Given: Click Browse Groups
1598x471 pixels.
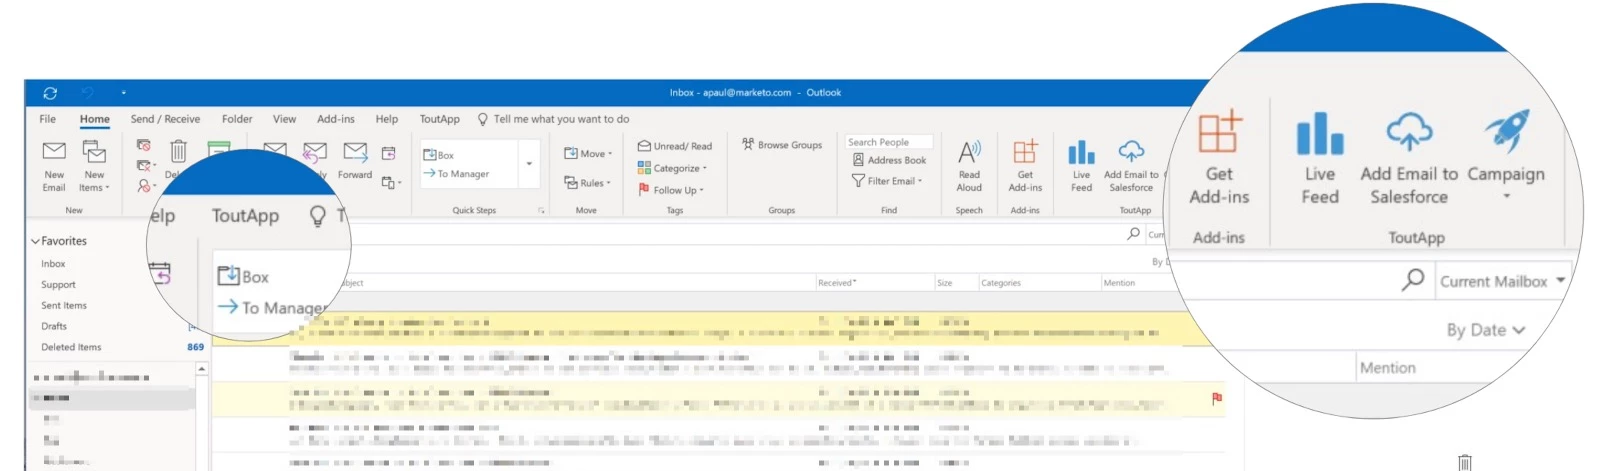Looking at the screenshot, I should pyautogui.click(x=782, y=145).
